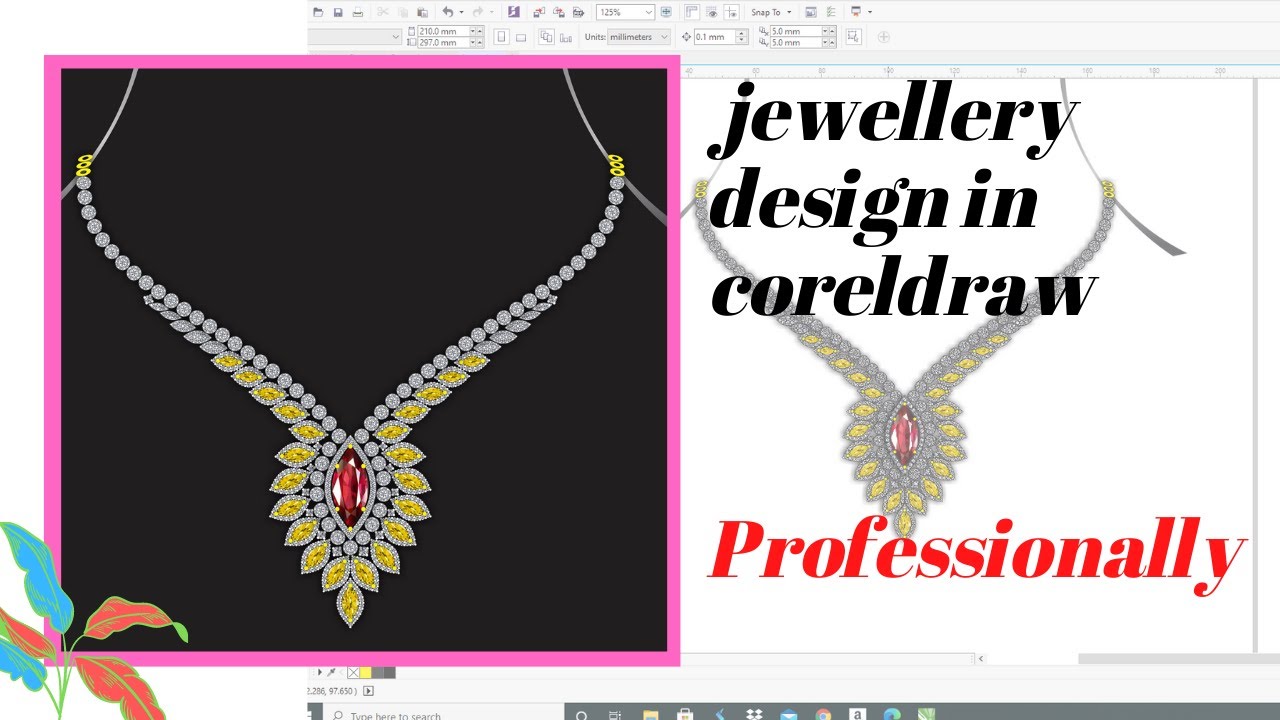This screenshot has width=1280, height=720.
Task: Click the Open folder icon in the toolbar
Action: pyautogui.click(x=317, y=12)
